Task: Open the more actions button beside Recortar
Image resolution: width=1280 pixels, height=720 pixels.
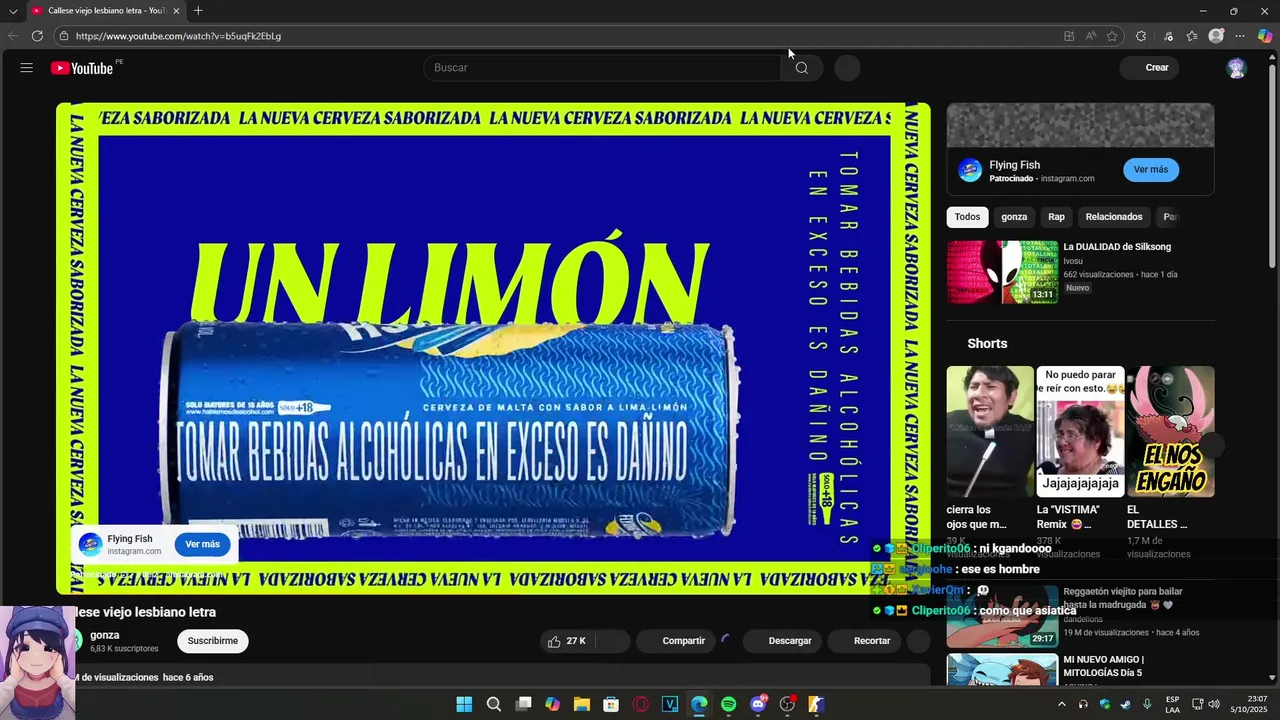Action: tap(918, 641)
